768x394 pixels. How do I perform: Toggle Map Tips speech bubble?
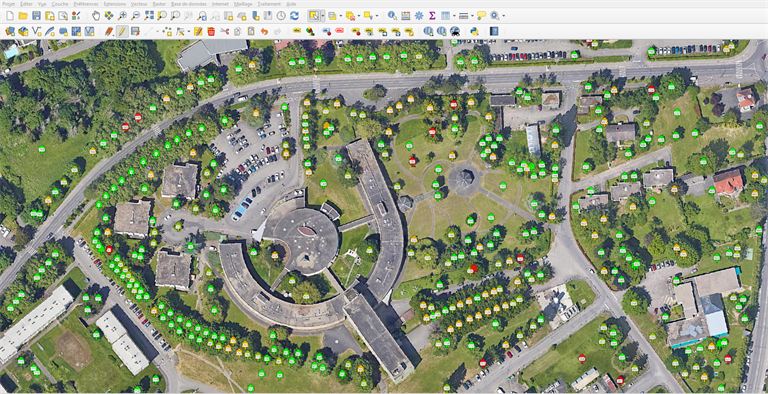coord(481,16)
